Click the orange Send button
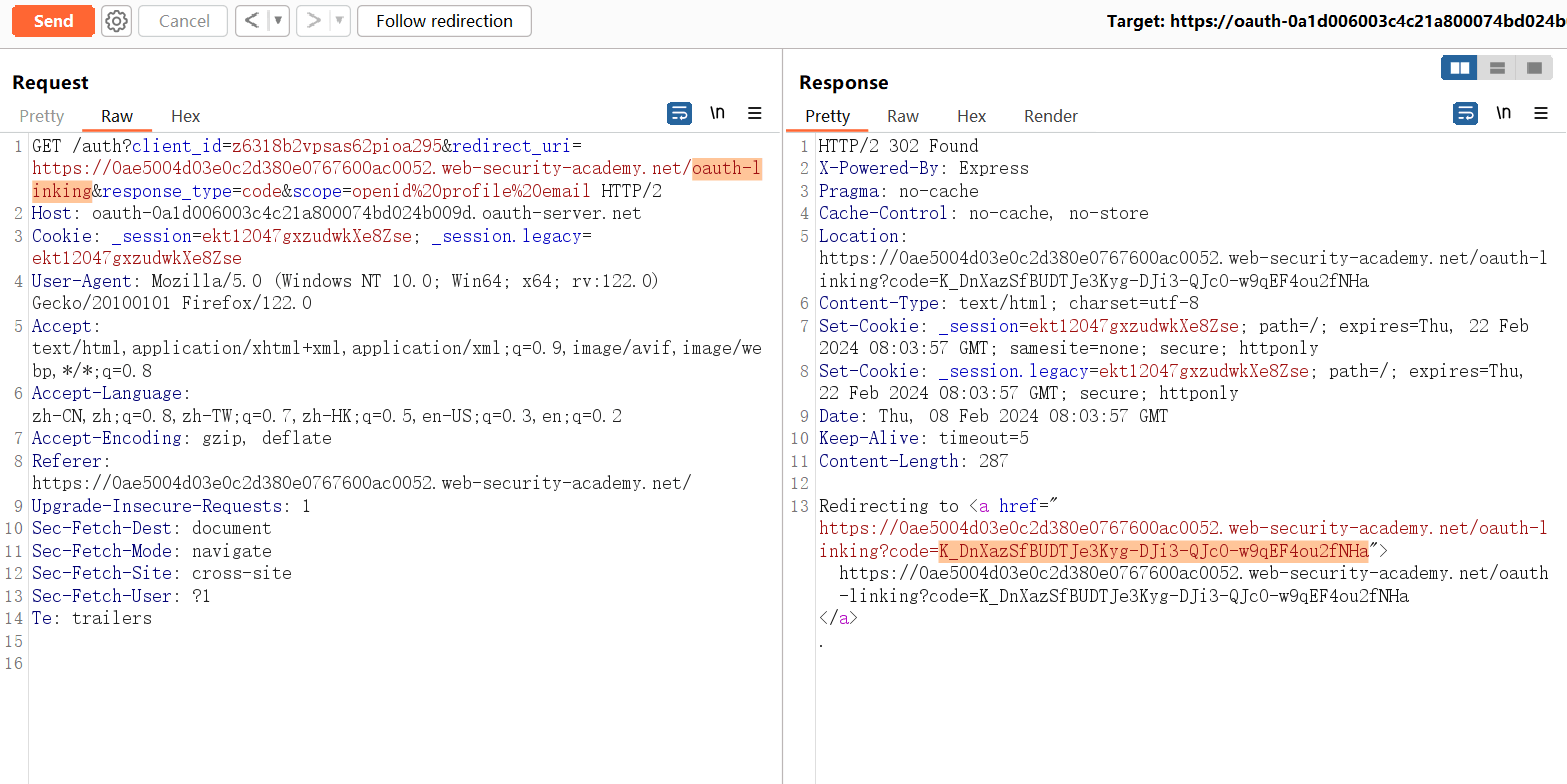 (53, 21)
